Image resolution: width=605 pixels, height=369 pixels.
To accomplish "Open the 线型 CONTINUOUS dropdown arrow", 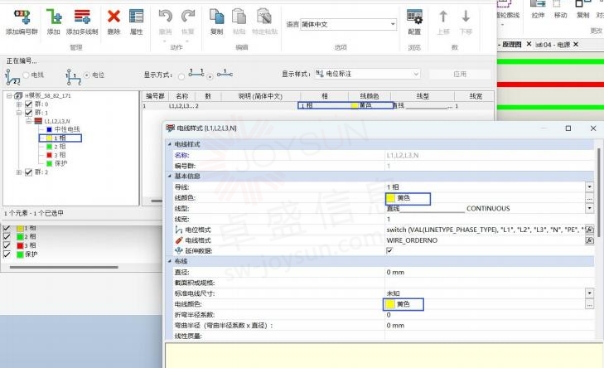I will pyautogui.click(x=589, y=208).
